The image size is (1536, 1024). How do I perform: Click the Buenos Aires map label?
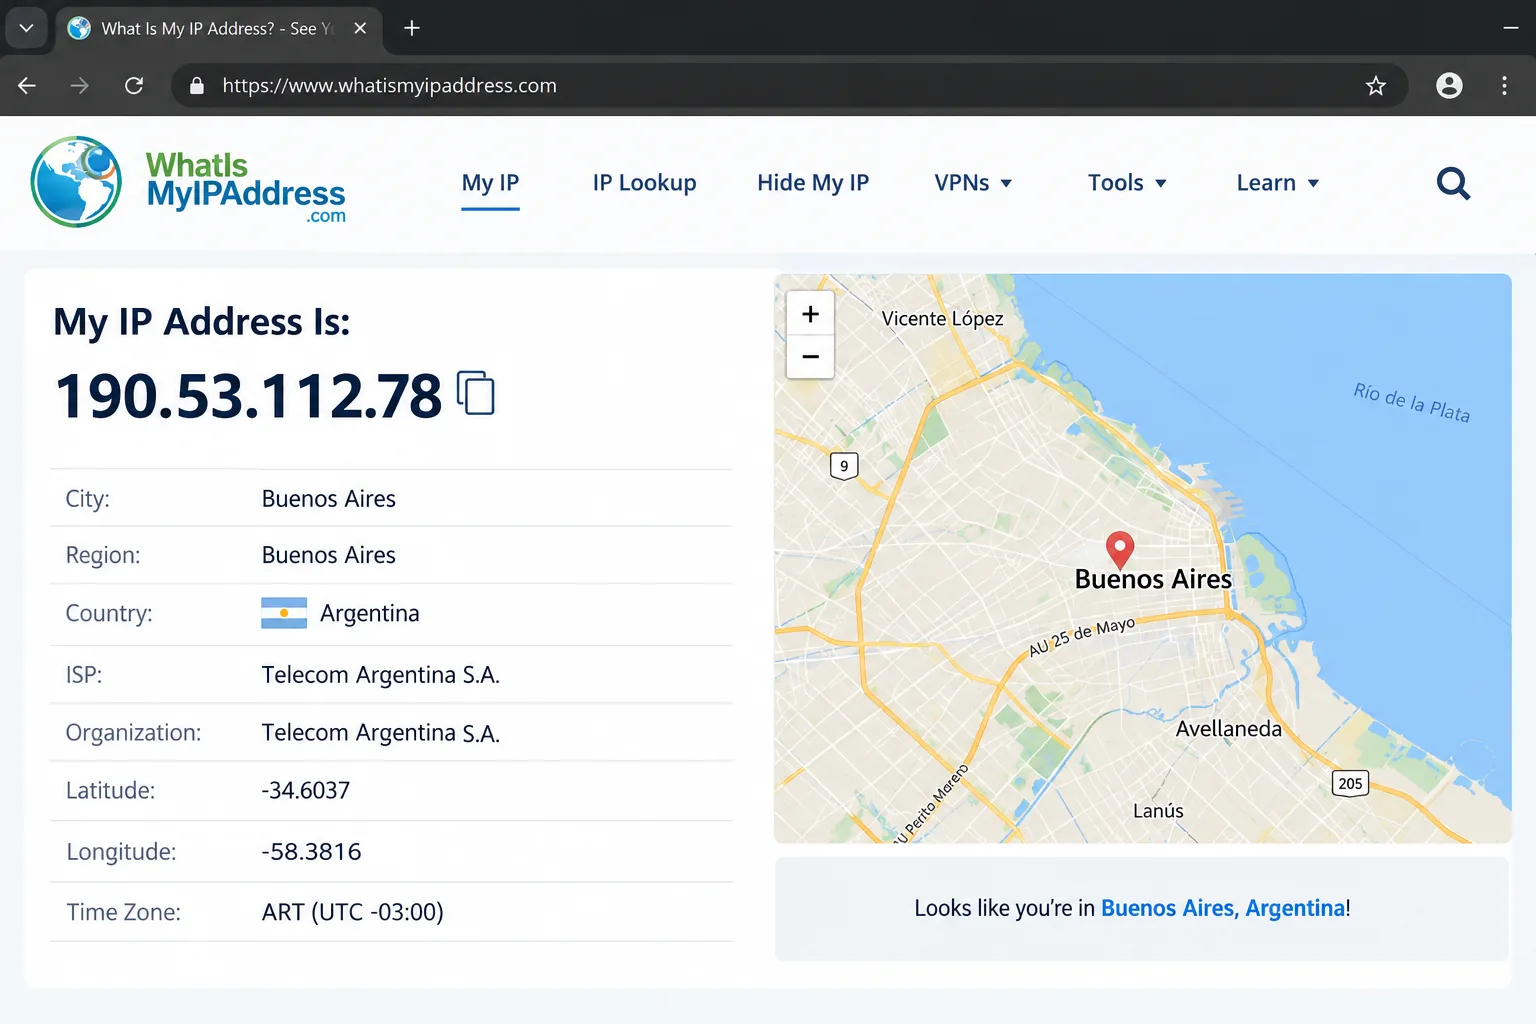1153,579
